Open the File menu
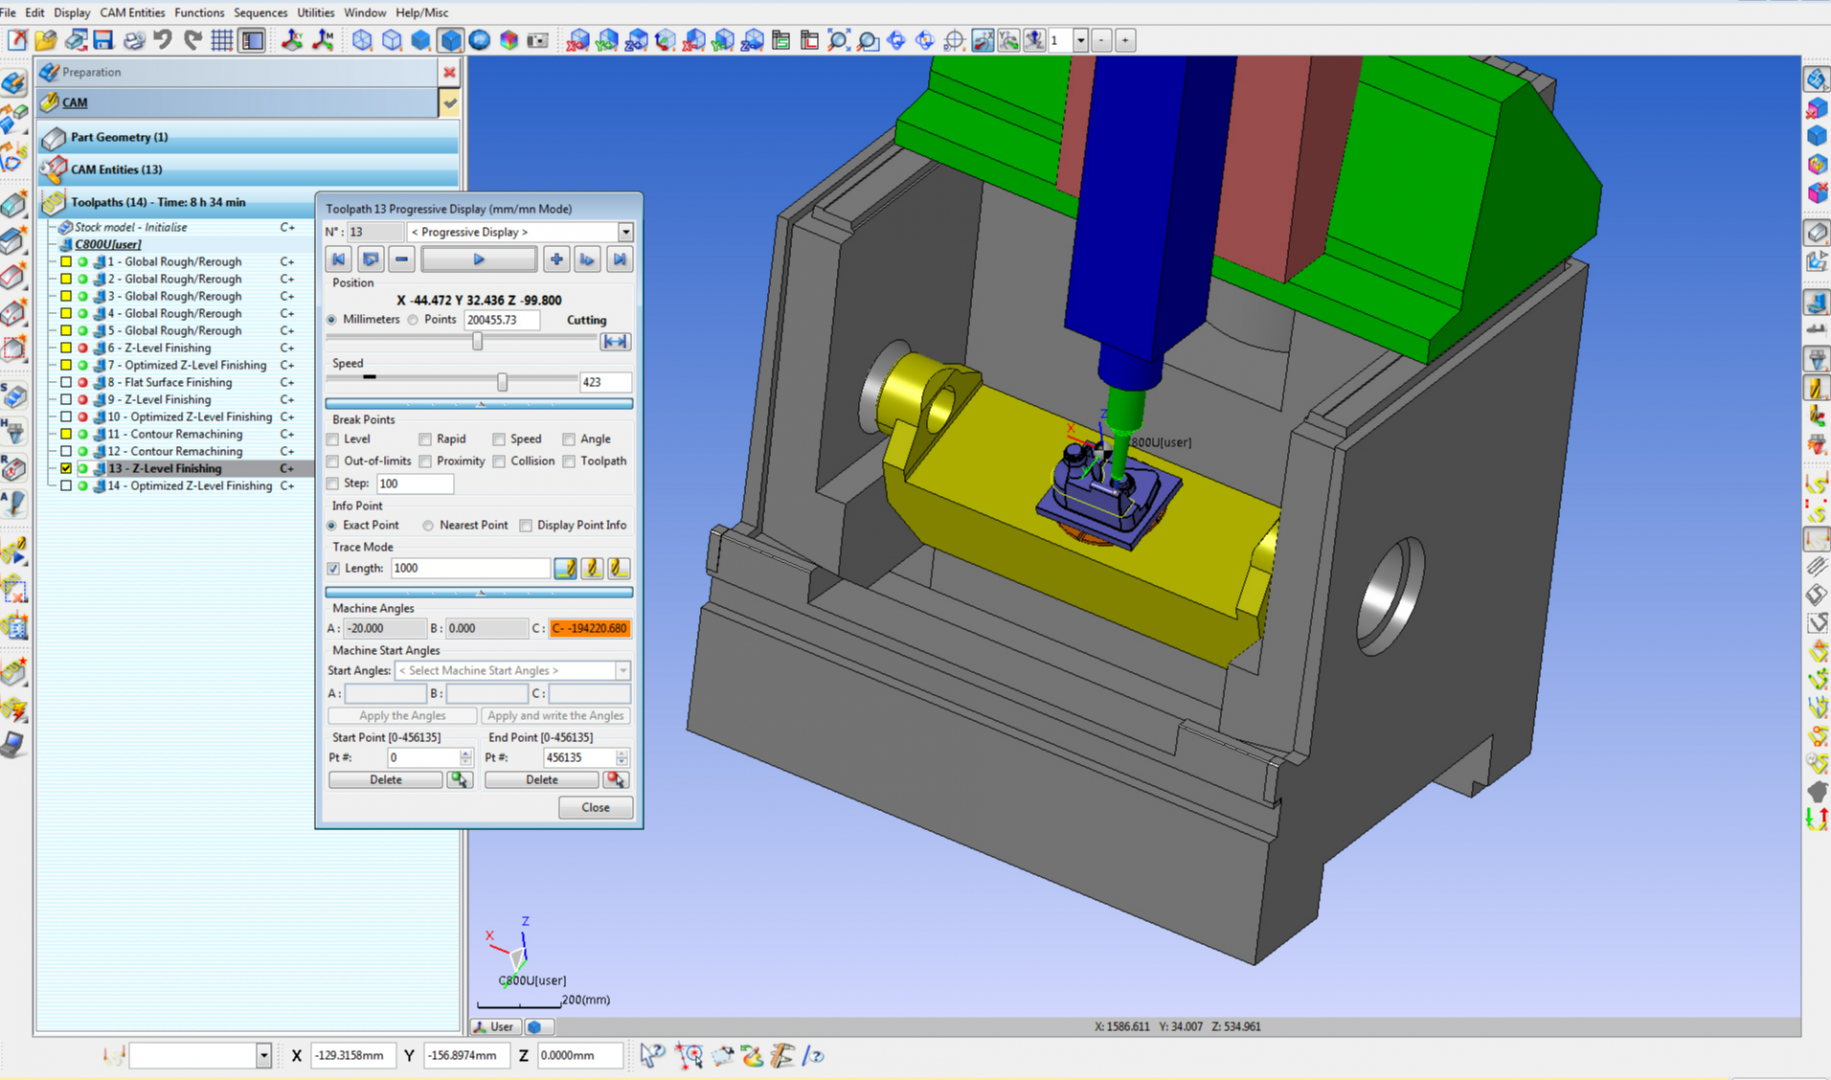Viewport: 1831px width, 1080px height. click(8, 12)
